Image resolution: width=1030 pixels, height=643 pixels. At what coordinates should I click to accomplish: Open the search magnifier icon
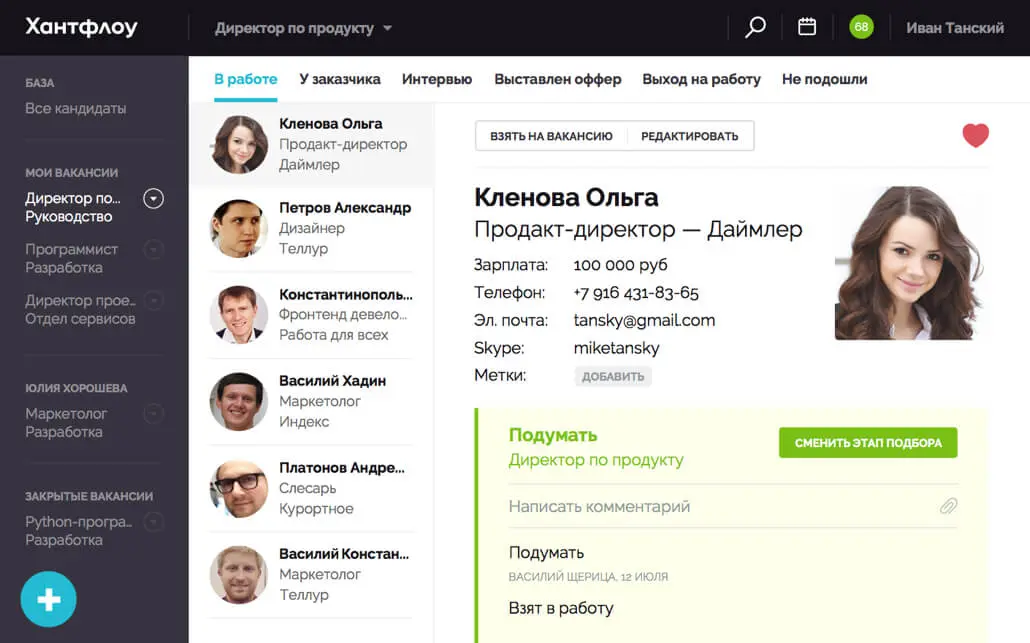tap(755, 26)
